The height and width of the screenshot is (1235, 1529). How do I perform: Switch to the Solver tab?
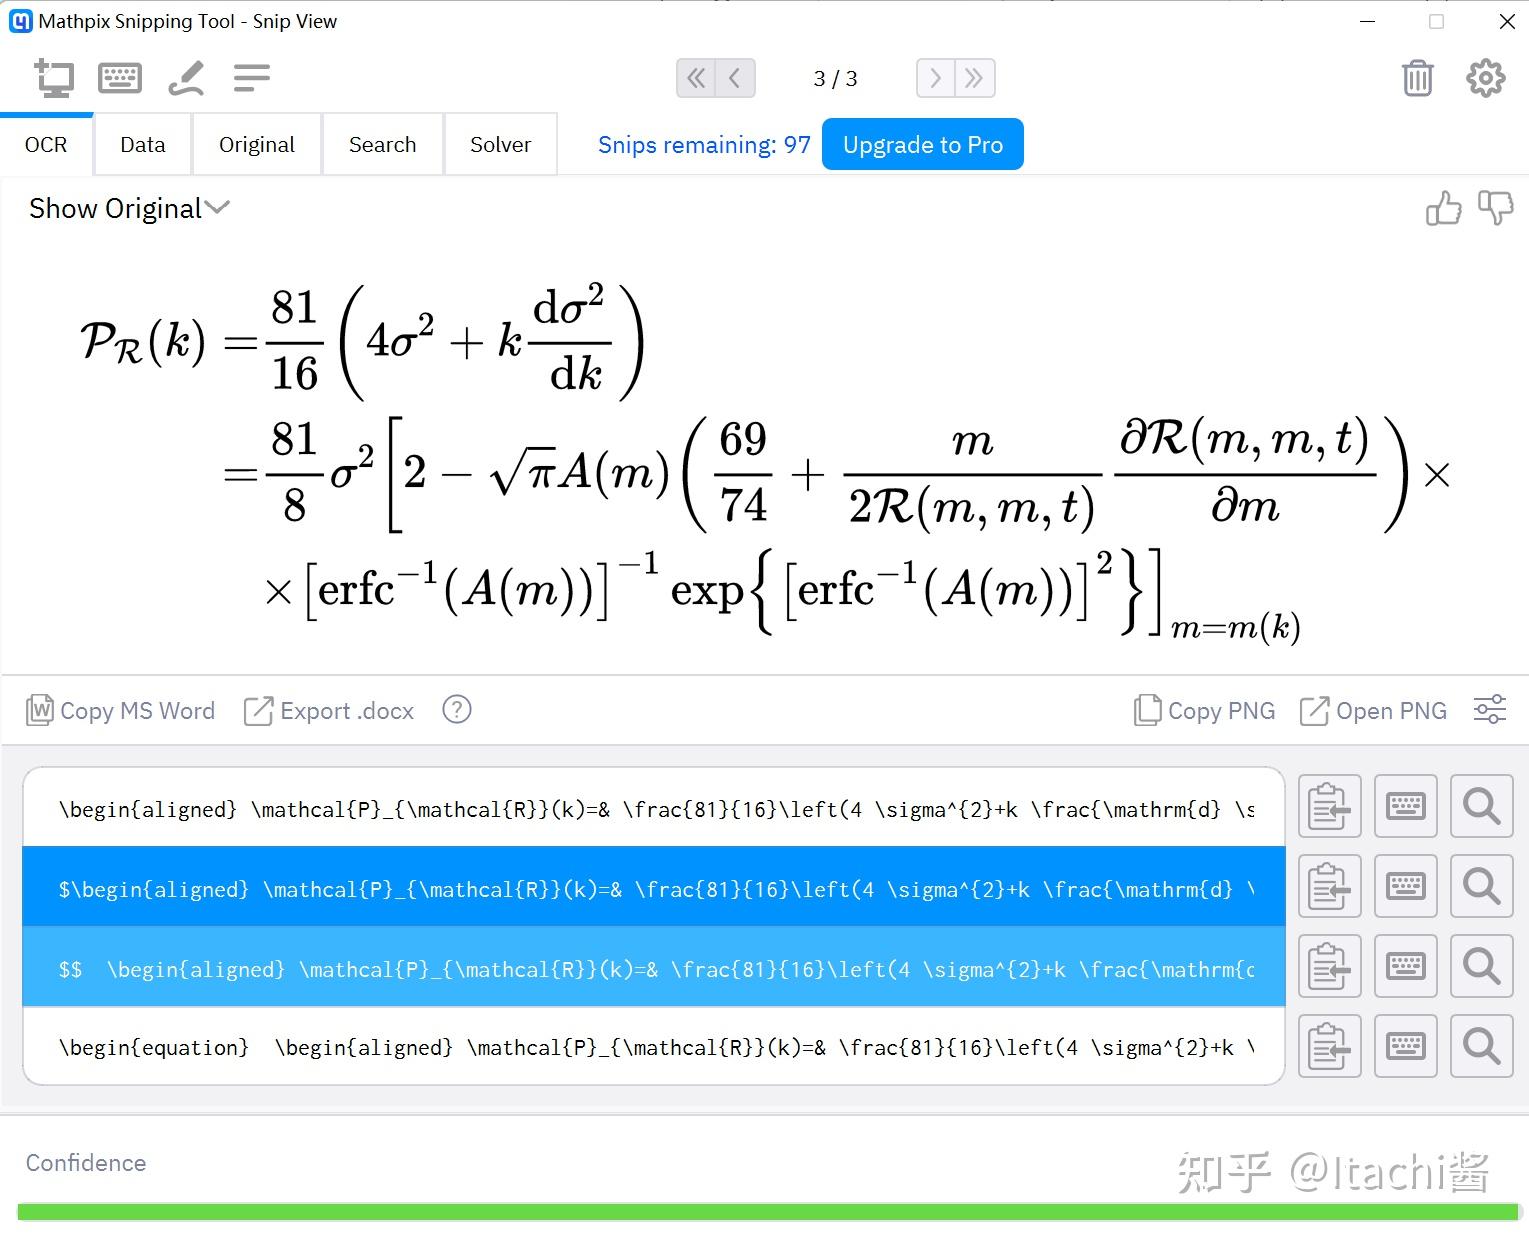click(x=500, y=144)
